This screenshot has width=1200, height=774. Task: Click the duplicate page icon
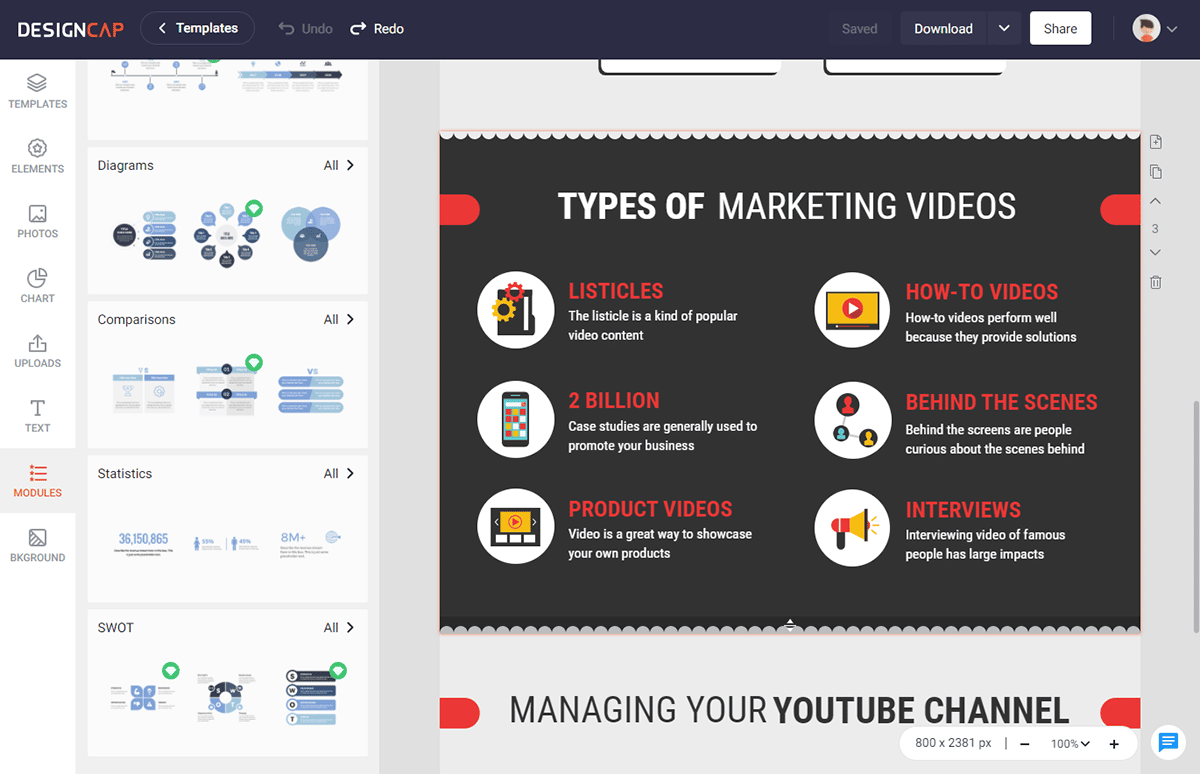click(x=1156, y=172)
